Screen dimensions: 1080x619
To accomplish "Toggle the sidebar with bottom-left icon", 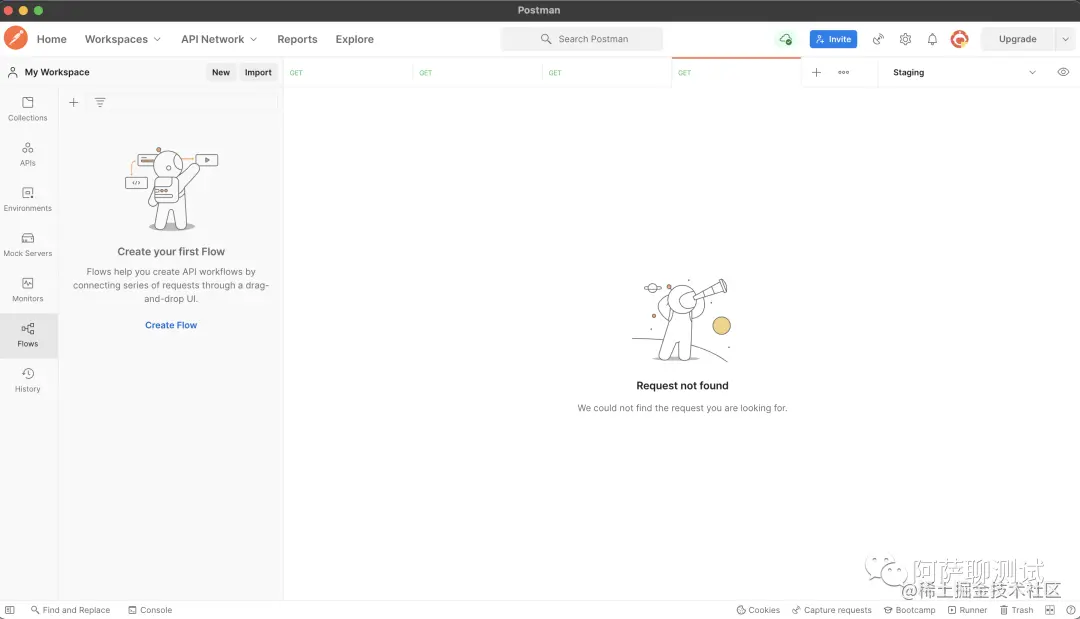I will tap(10, 610).
